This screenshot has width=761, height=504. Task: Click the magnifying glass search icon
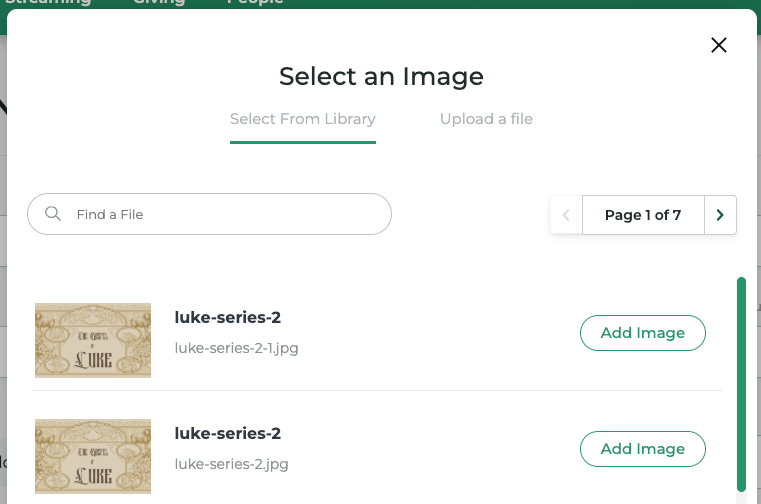[x=54, y=214]
